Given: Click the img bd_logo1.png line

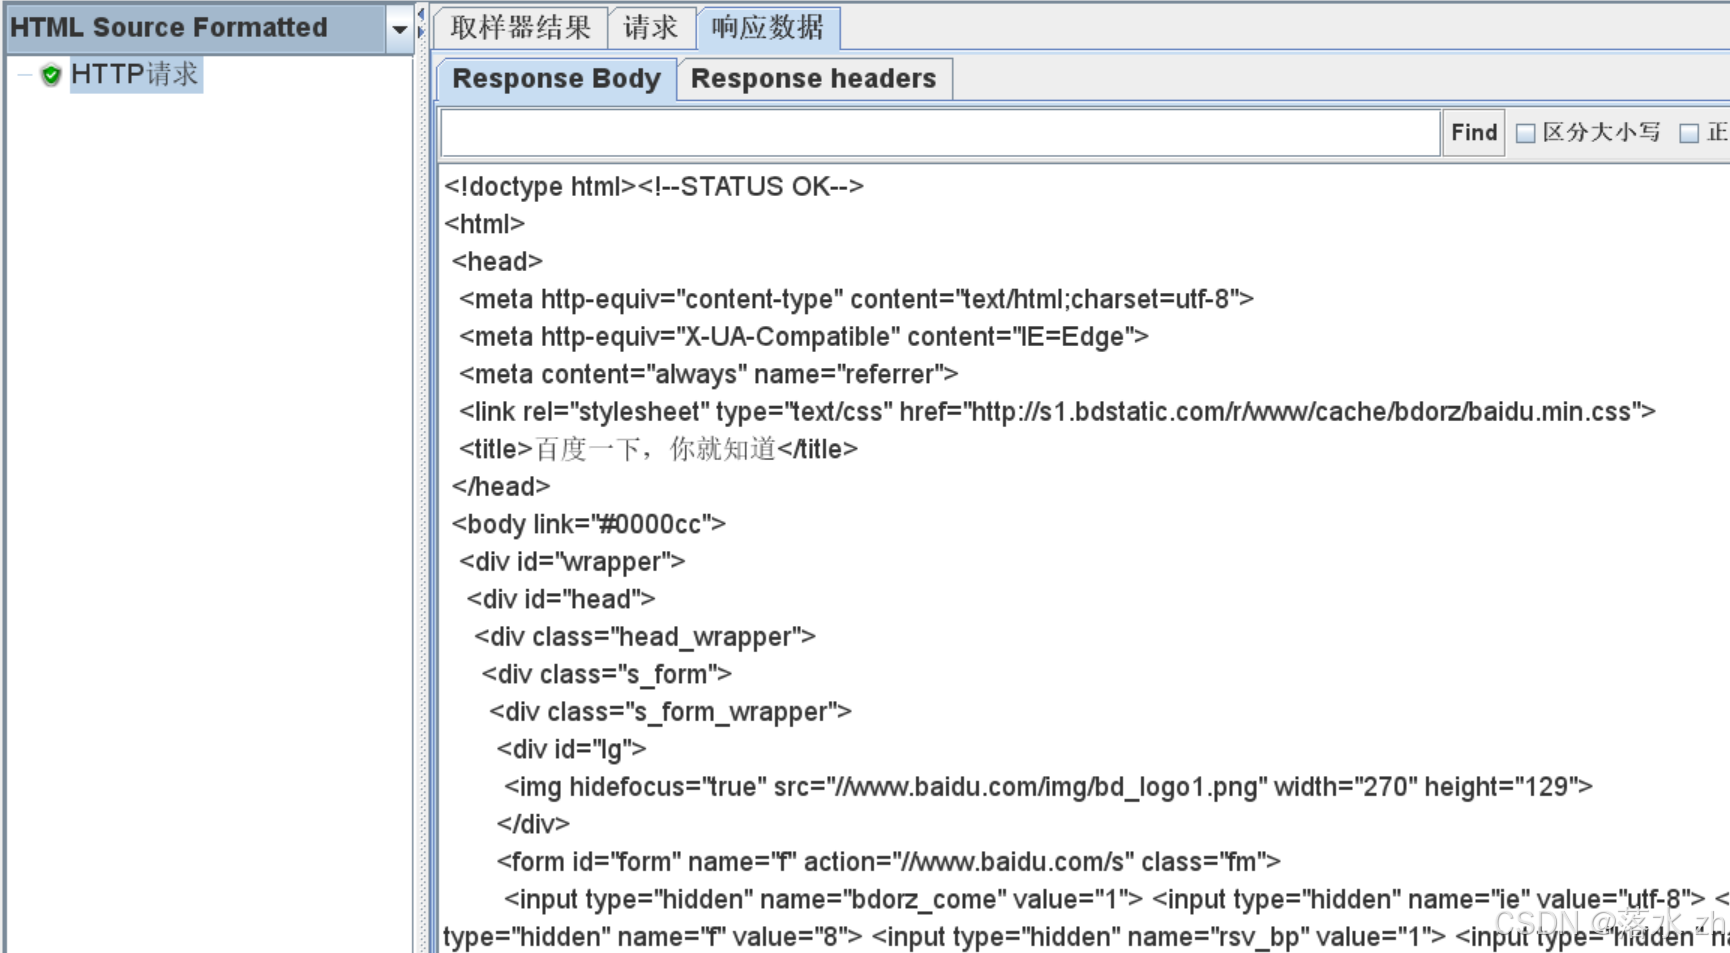Looking at the screenshot, I should [1048, 787].
